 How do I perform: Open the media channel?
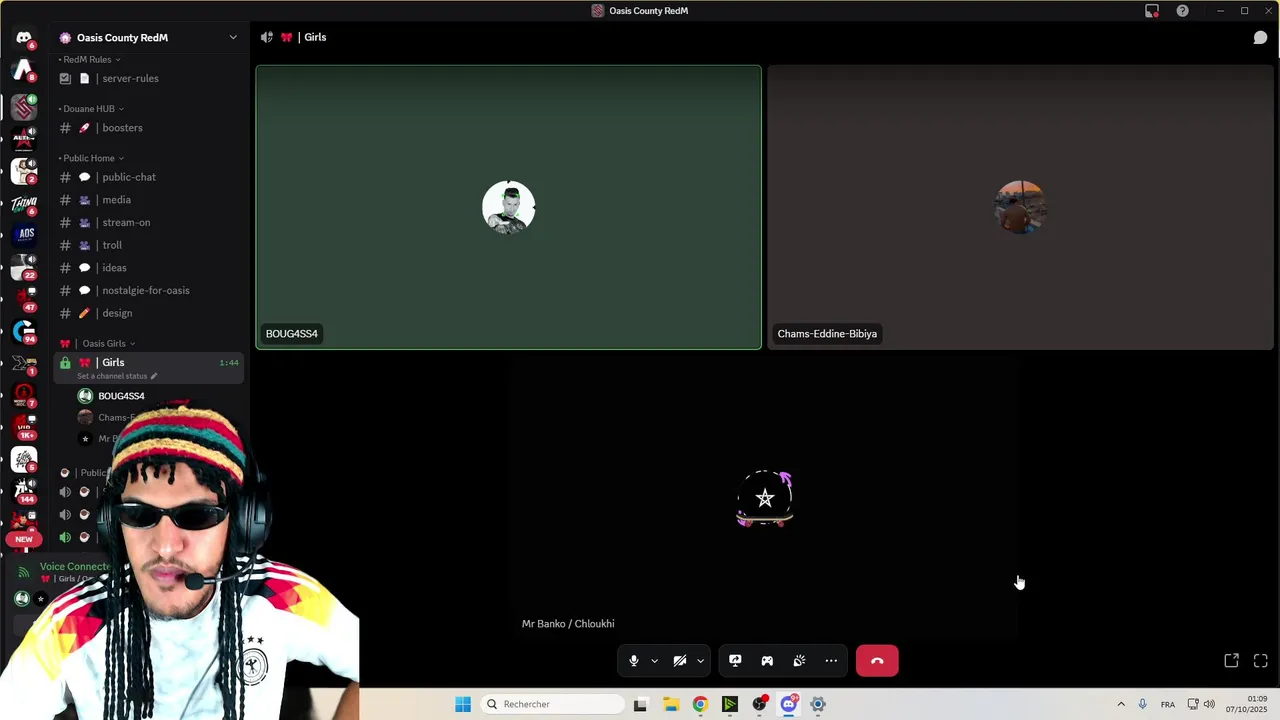pos(149,200)
